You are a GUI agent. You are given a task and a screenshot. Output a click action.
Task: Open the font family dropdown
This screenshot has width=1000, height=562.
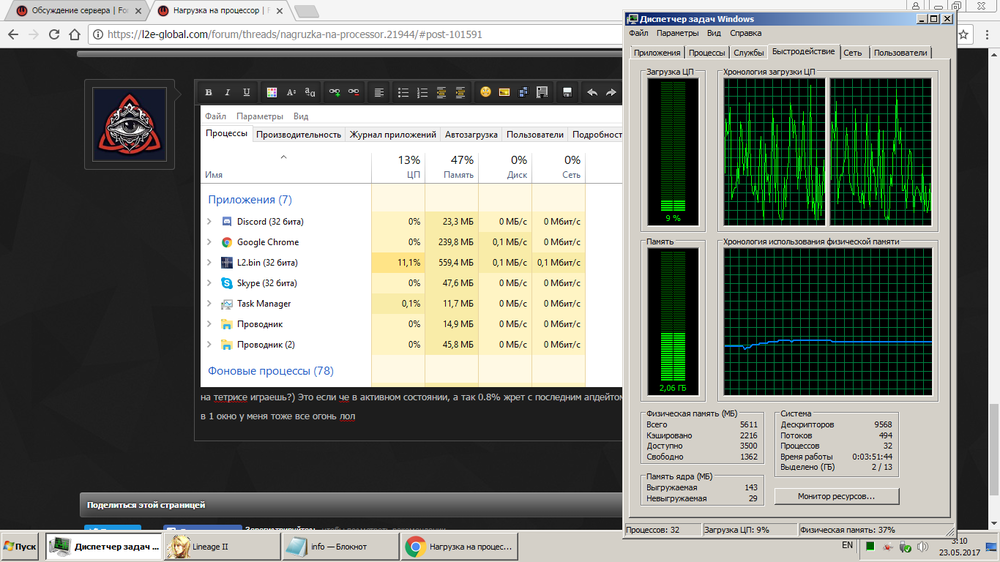pyautogui.click(x=310, y=92)
